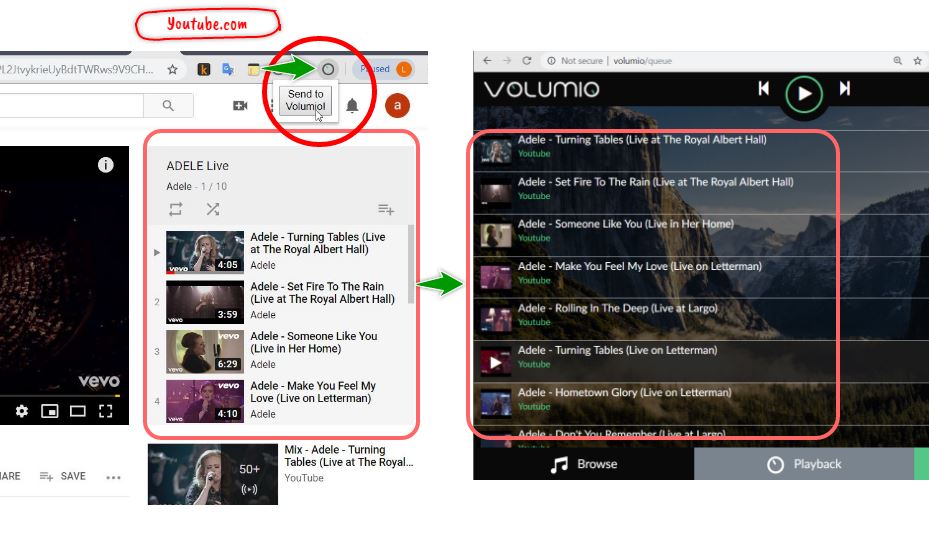The image size is (929, 560).
Task: Show video info card icon
Action: (105, 165)
